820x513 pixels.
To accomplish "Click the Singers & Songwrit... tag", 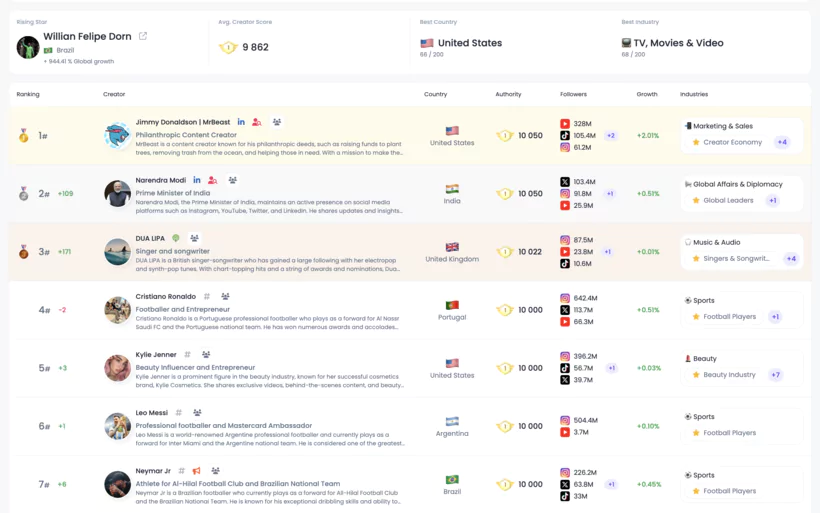I will click(x=736, y=258).
